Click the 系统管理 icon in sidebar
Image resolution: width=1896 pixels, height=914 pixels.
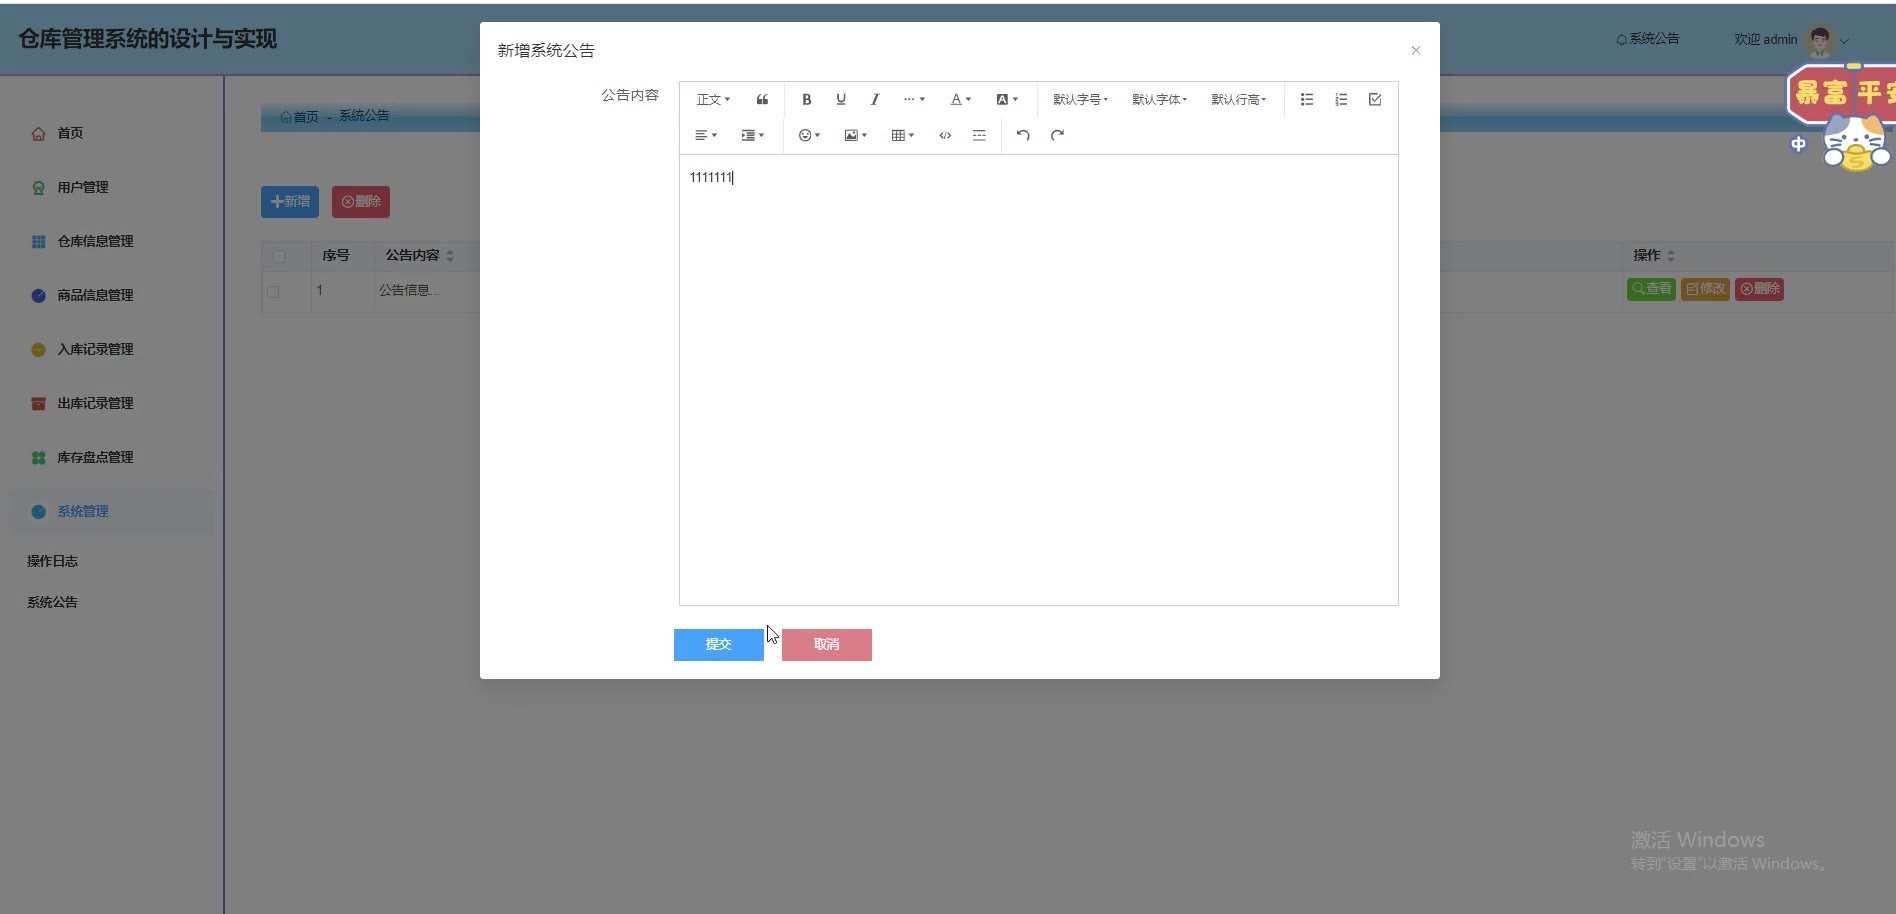click(x=38, y=512)
